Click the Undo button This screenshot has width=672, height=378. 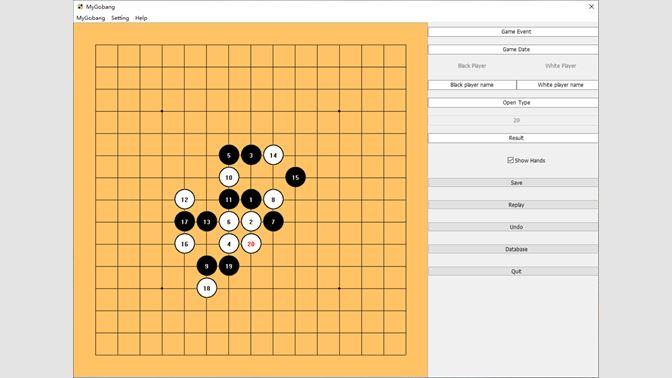pyautogui.click(x=513, y=227)
